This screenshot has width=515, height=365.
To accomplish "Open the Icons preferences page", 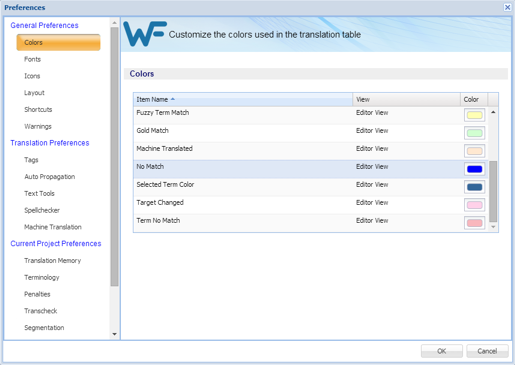I will click(32, 76).
